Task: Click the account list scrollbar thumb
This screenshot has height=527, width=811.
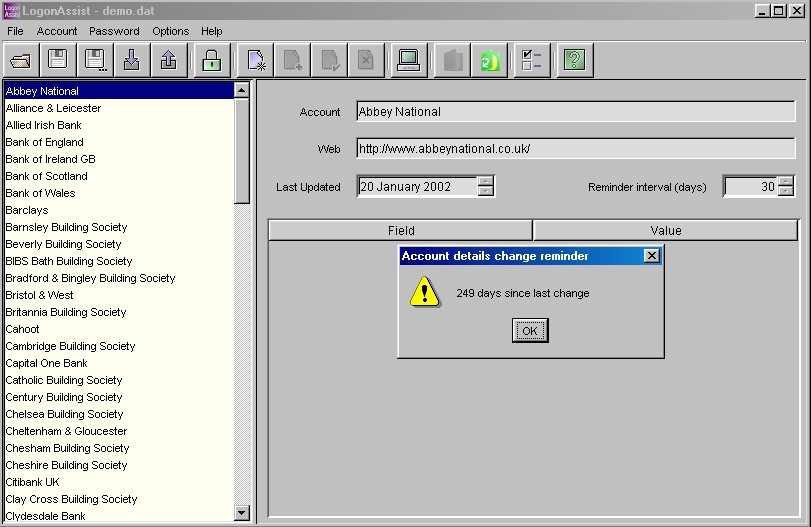Action: coord(242,151)
